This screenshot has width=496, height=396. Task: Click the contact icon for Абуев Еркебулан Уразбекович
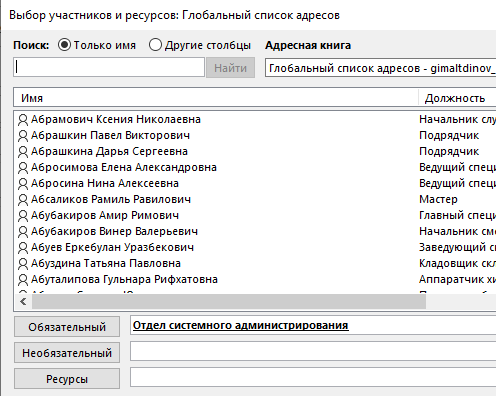coord(23,248)
